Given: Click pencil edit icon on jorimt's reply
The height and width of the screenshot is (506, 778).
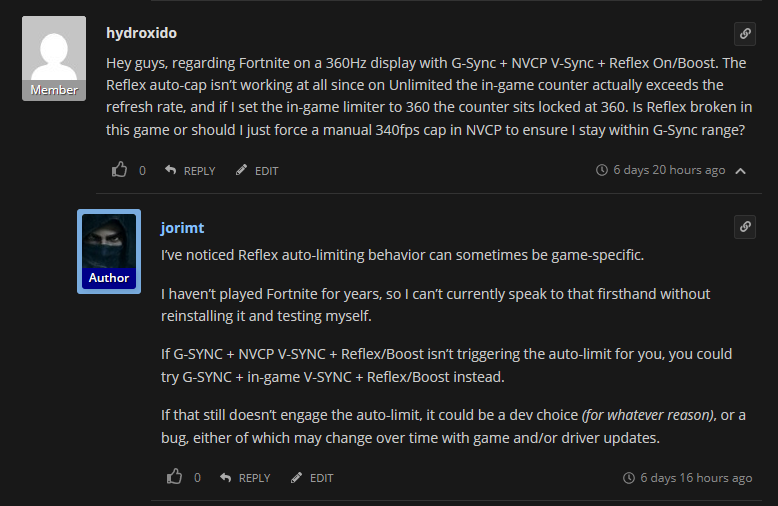Looking at the screenshot, I should point(297,478).
